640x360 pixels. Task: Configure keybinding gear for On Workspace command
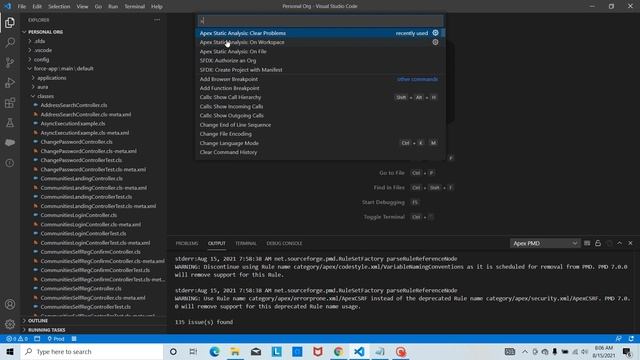[435, 42]
